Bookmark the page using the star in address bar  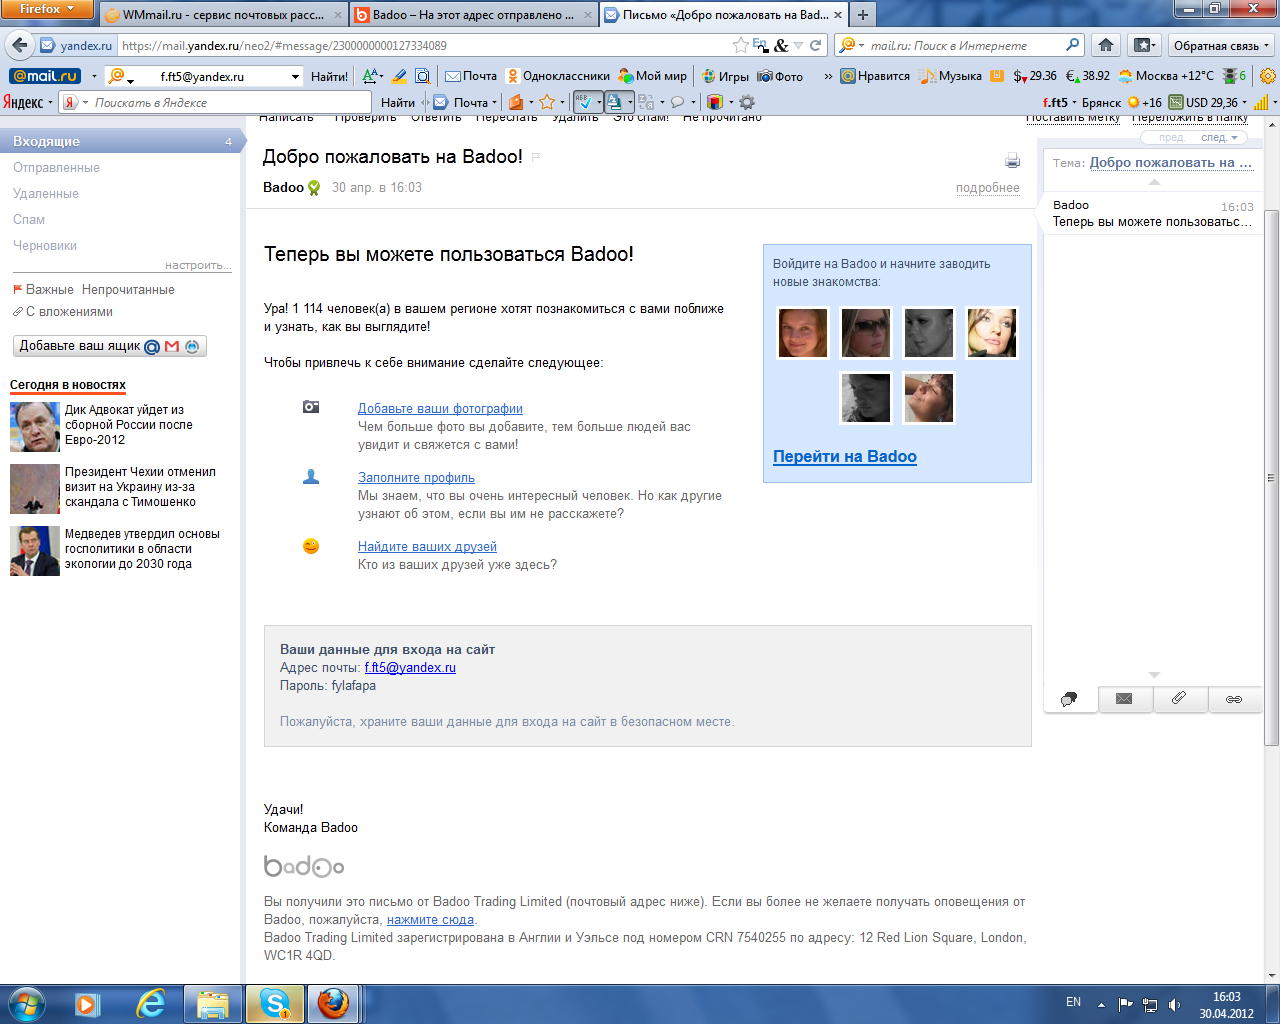740,45
